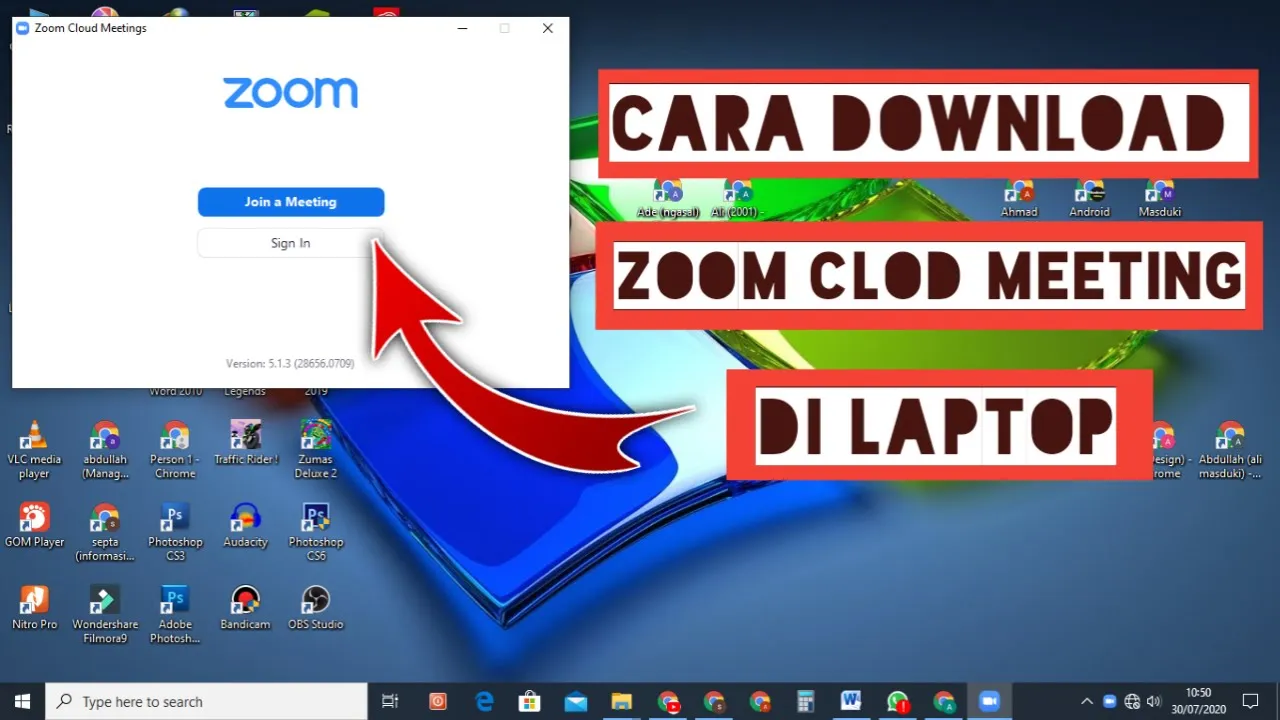This screenshot has width=1280, height=720.
Task: Select the Bandicam desktop shortcut
Action: [246, 607]
